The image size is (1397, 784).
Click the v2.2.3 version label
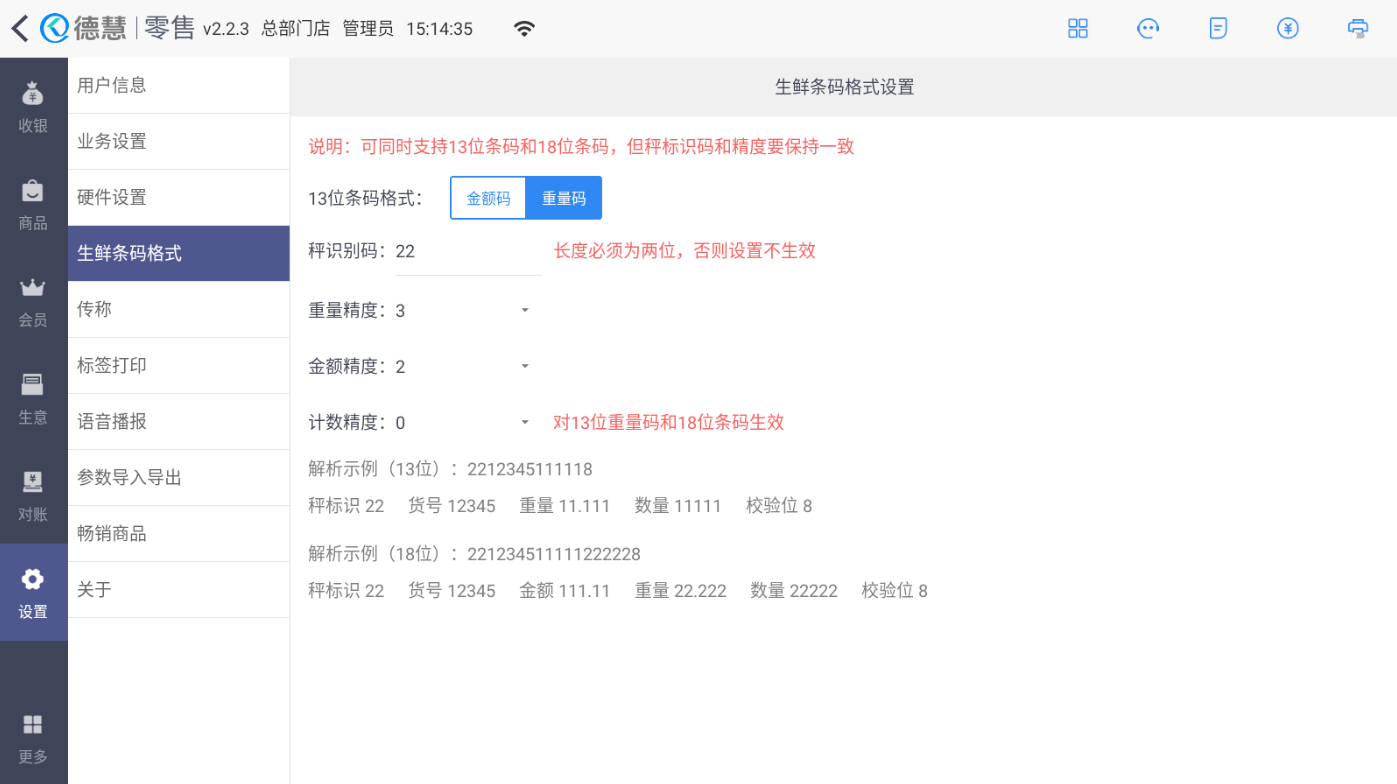pyautogui.click(x=226, y=29)
